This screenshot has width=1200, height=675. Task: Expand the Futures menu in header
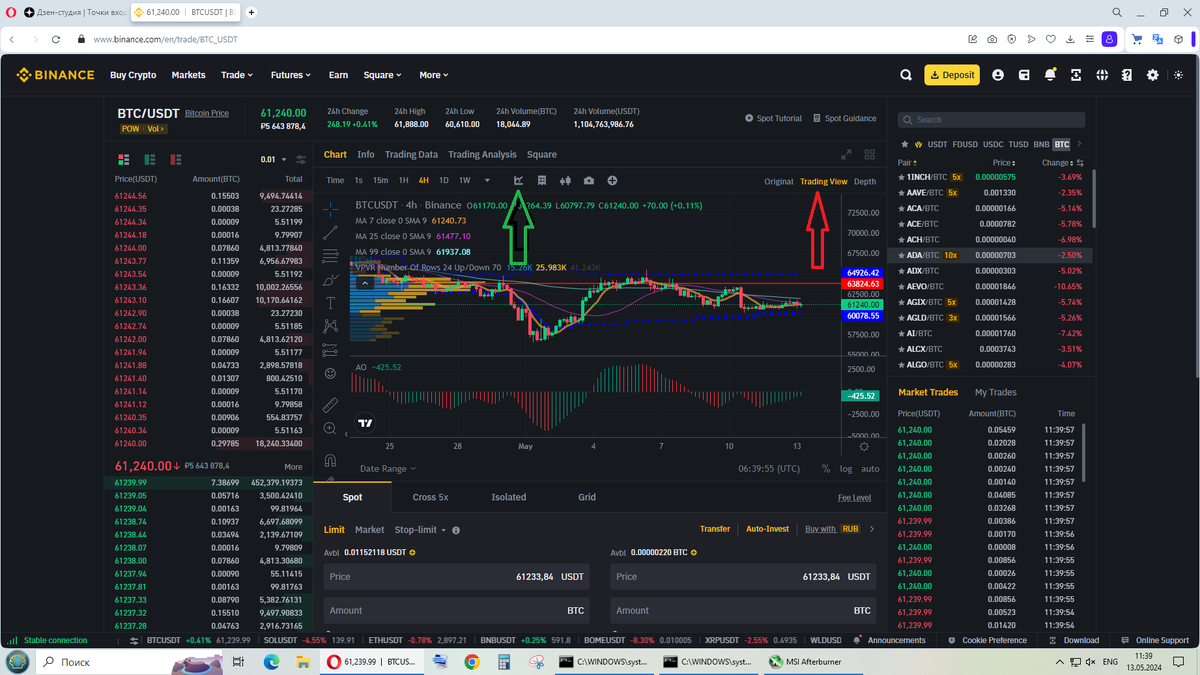291,75
